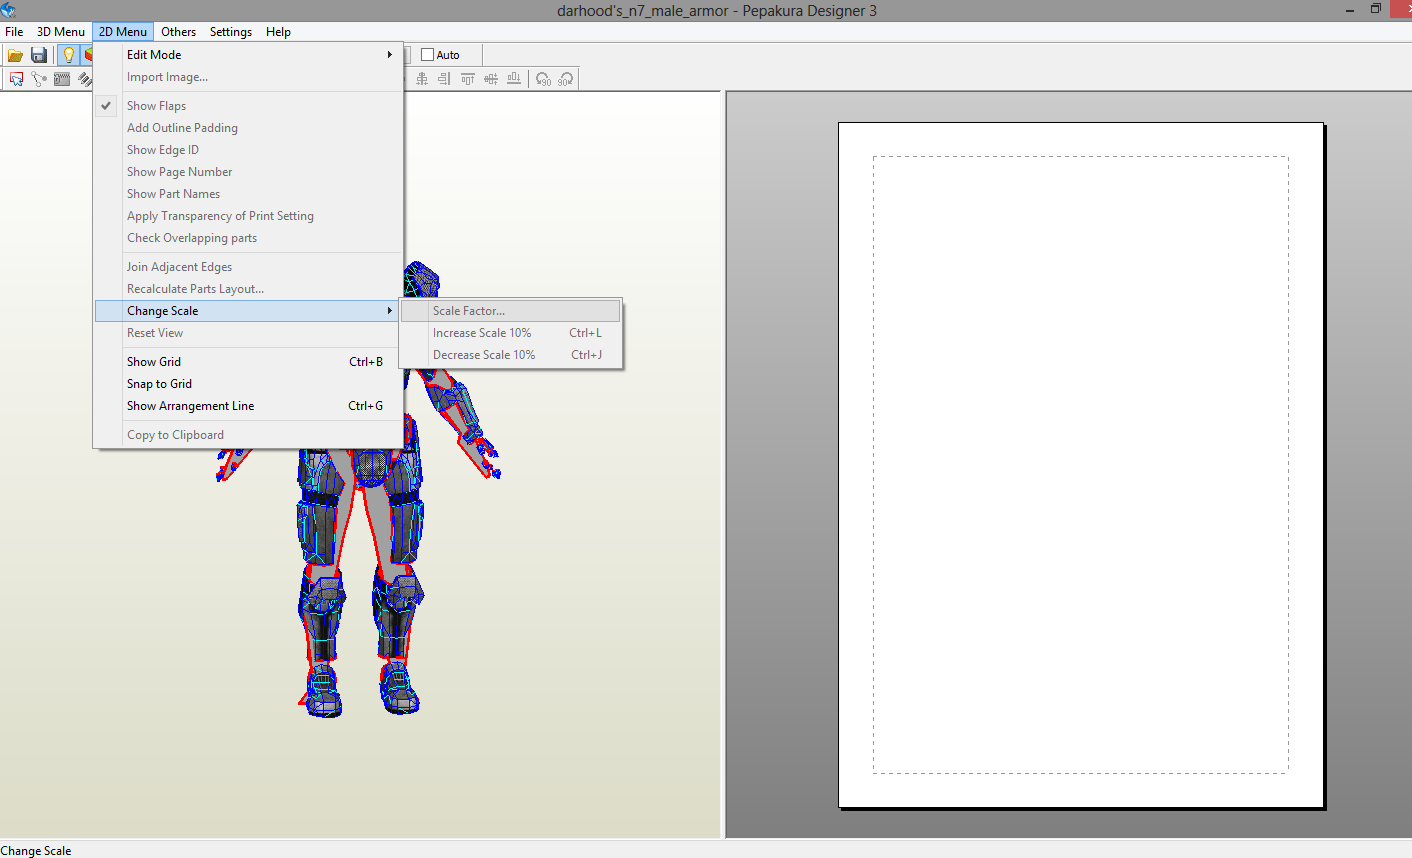This screenshot has height=858, width=1412.
Task: Expand the Change Scale submenu arrow
Action: (x=390, y=311)
